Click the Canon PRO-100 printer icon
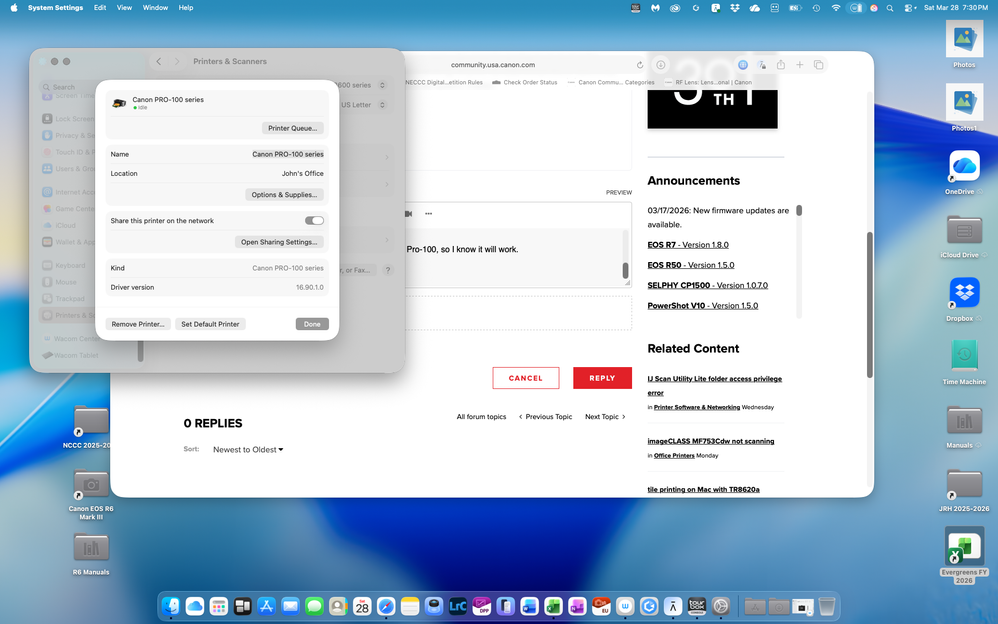 [119, 103]
